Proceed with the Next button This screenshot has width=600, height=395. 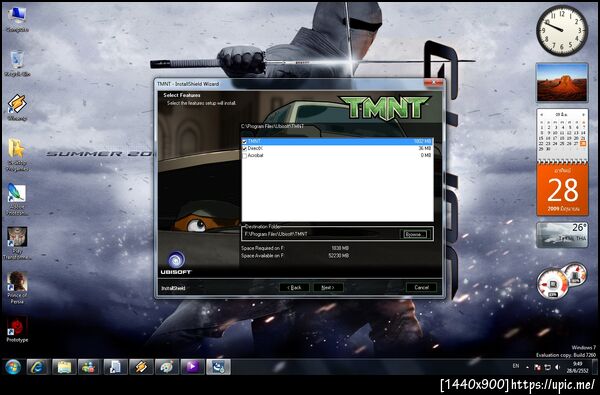click(x=328, y=287)
